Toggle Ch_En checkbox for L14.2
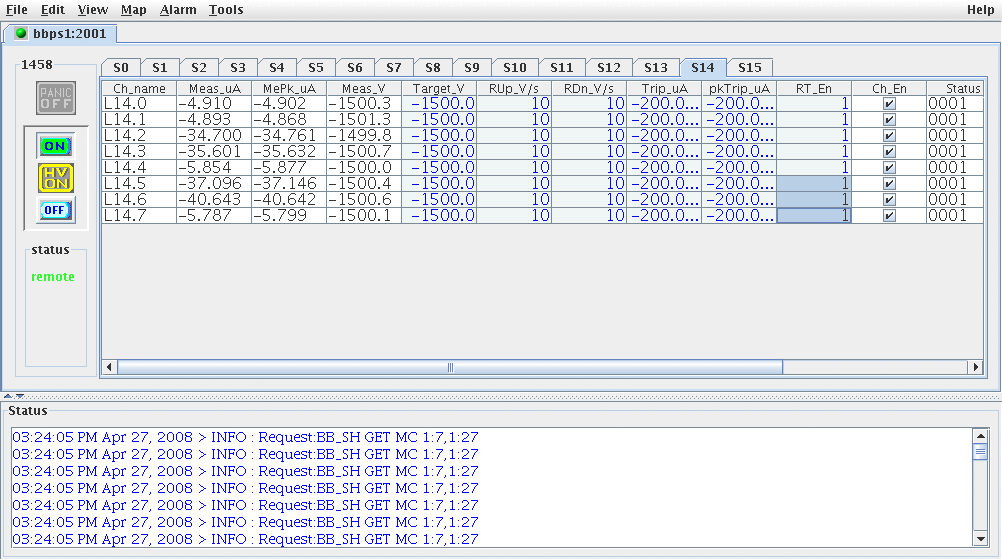1002x560 pixels. [x=889, y=136]
